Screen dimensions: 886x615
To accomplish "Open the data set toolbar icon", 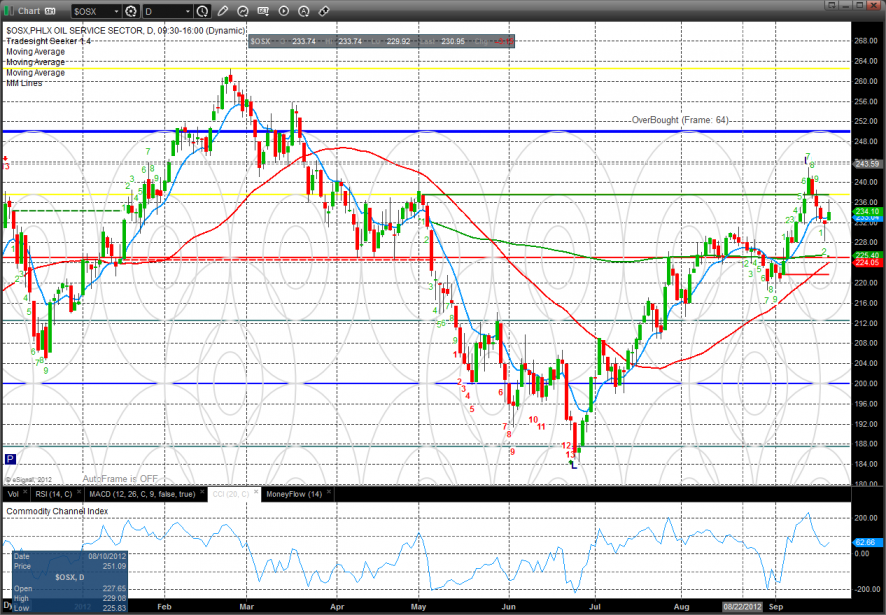I will click(263, 11).
